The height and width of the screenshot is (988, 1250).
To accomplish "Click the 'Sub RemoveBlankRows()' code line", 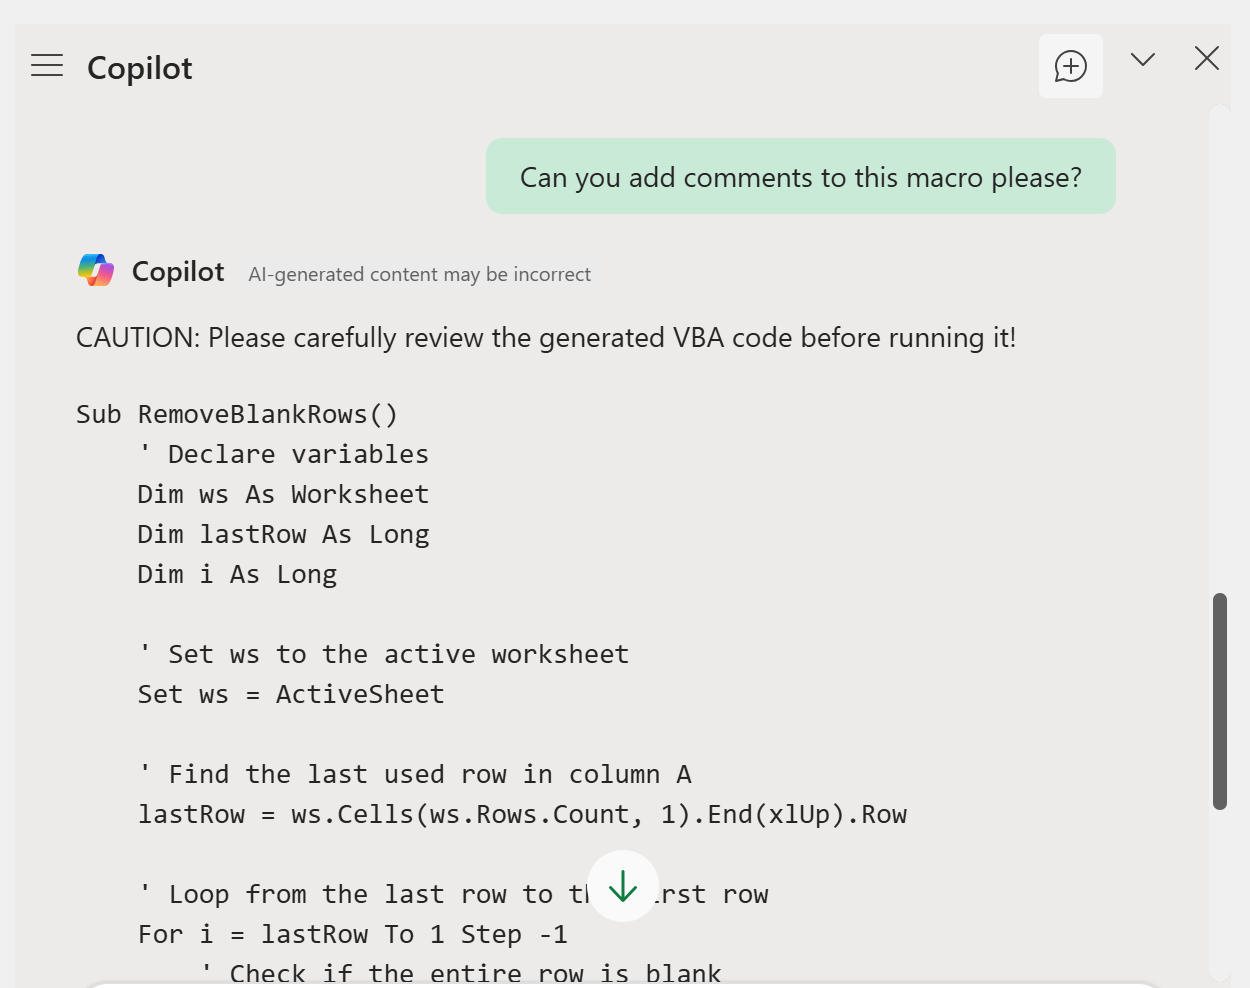I will pyautogui.click(x=238, y=415).
